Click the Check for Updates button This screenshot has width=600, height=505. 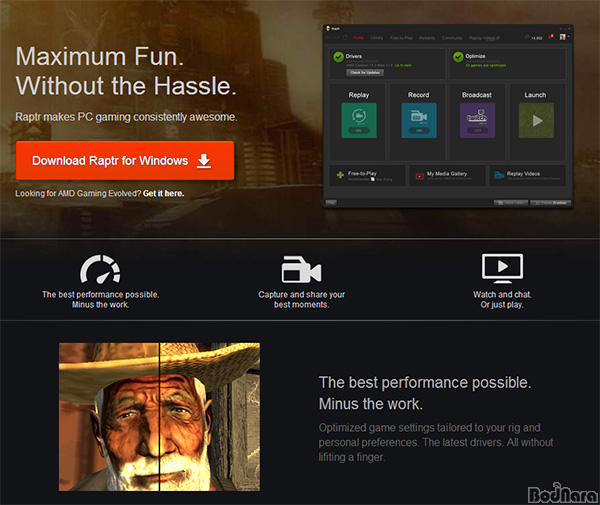(x=365, y=72)
